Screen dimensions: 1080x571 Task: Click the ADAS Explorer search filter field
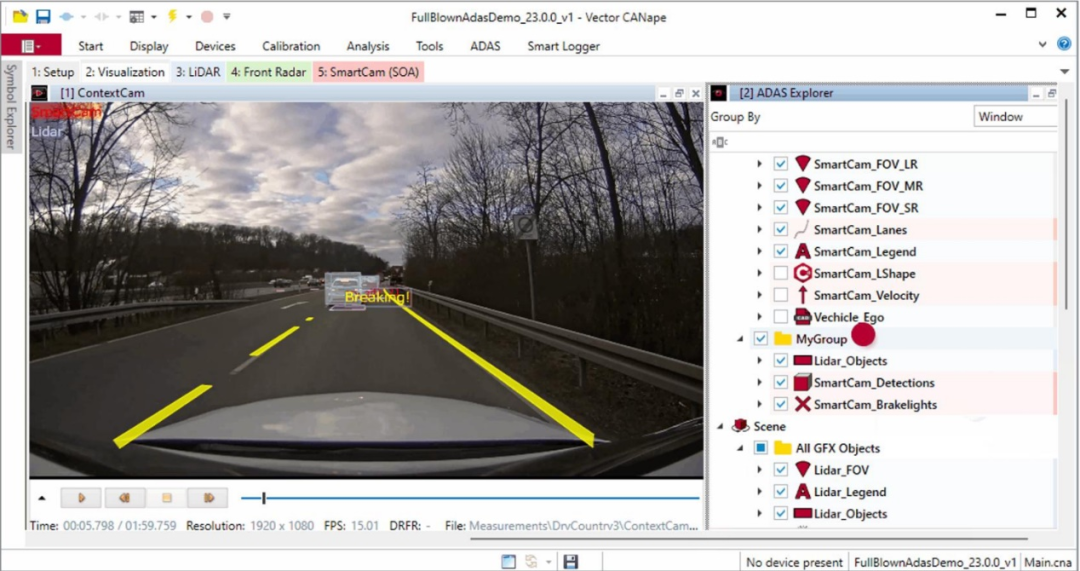[x=882, y=141]
